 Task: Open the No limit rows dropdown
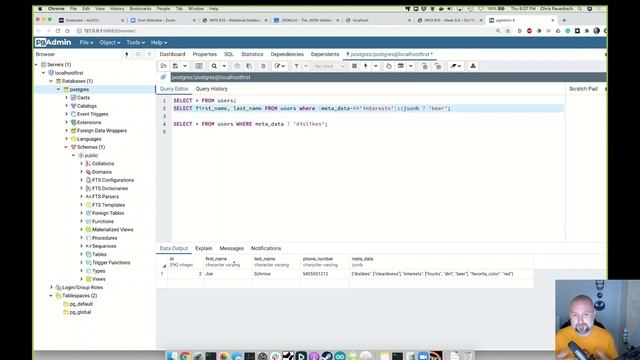pos(329,66)
